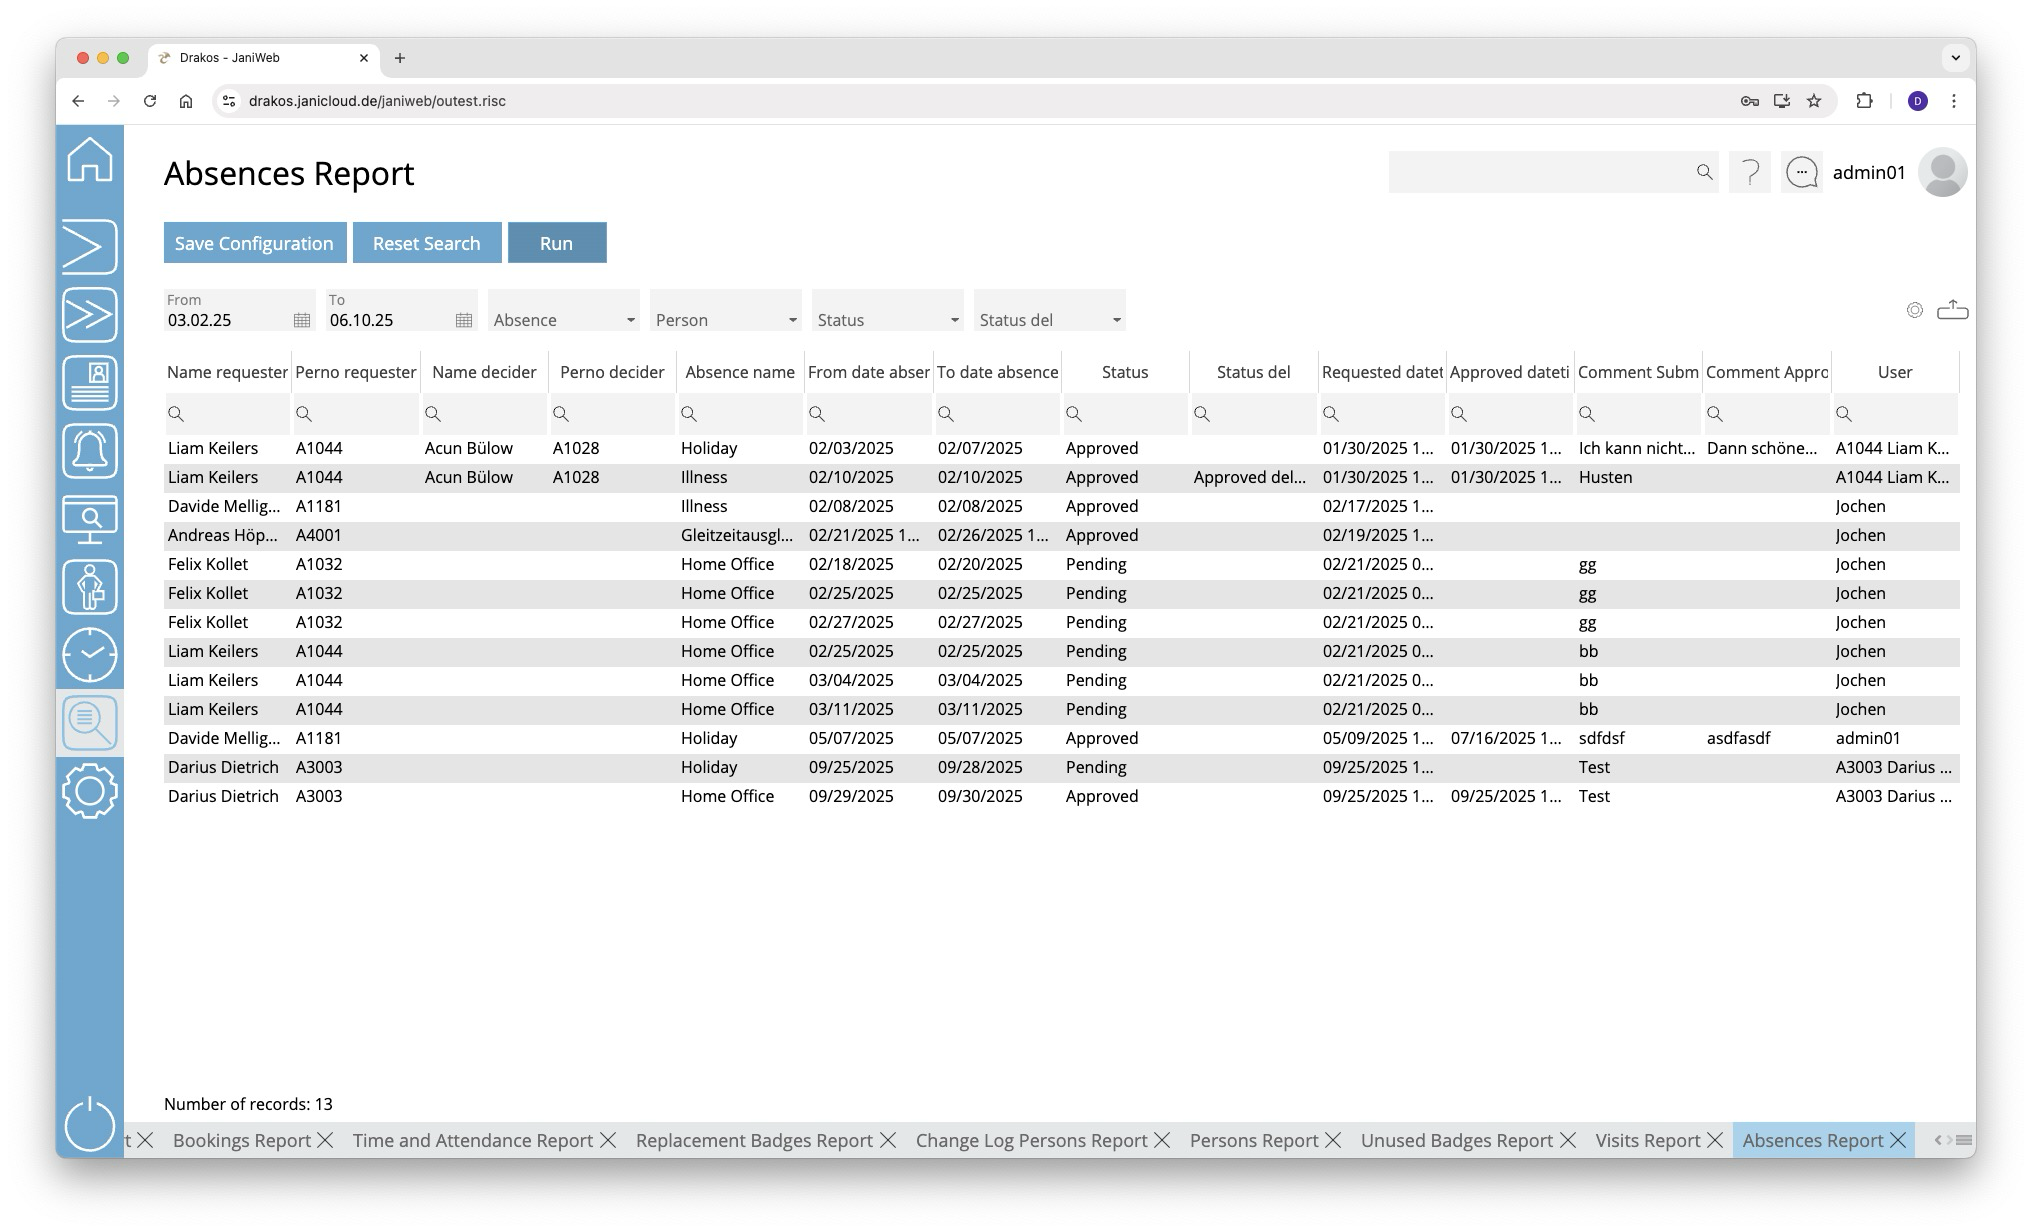Viewport: 2032px width, 1232px height.
Task: Click the home icon in sidebar
Action: coord(90,160)
